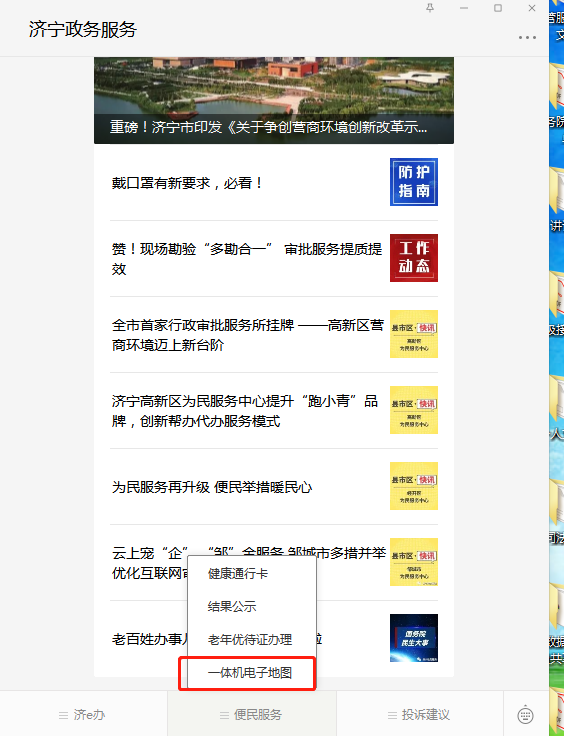The image size is (564, 736).
Task: Expand the 投诉建议 bottom menu
Action: [x=420, y=715]
